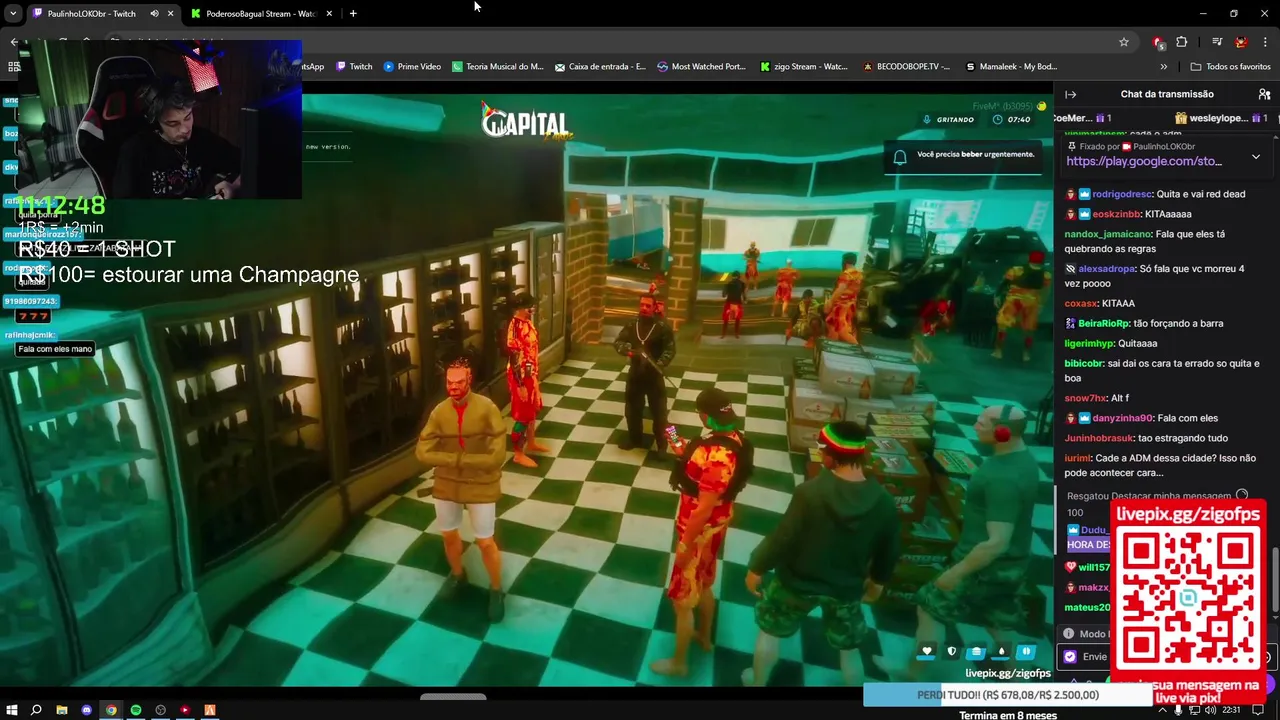Screen dimensions: 1280x720
Task: Open a new browser tab
Action: click(x=353, y=14)
